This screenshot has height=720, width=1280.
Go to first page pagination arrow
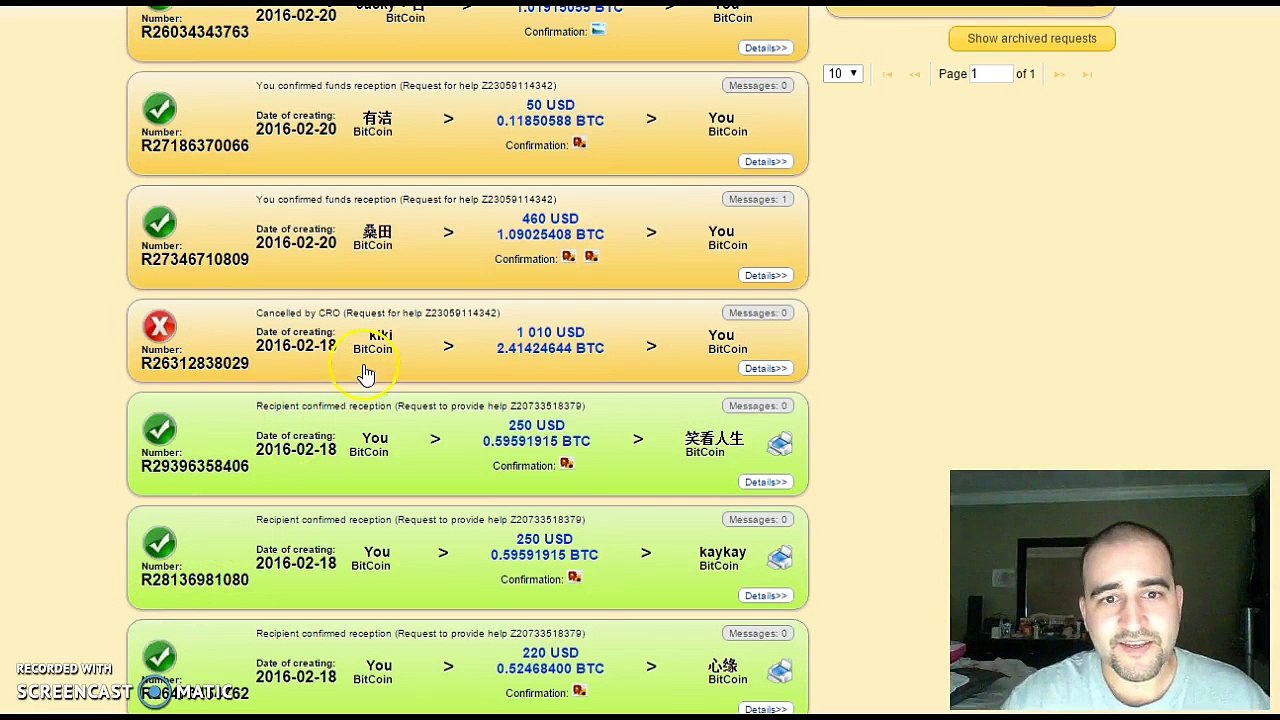tap(887, 74)
